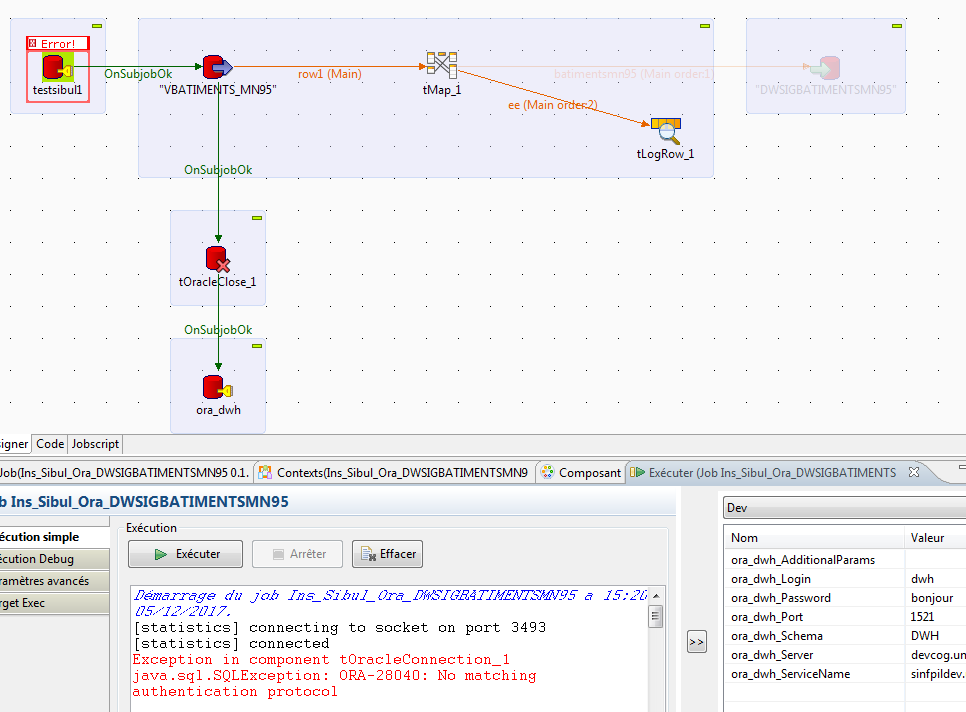Select the tLogRow_1 component icon
This screenshot has width=966, height=712.
click(x=665, y=130)
